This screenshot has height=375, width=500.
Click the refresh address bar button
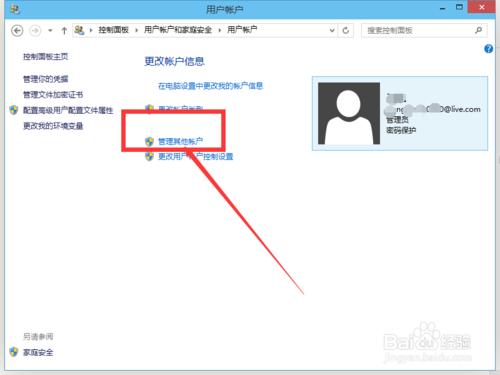pos(346,30)
